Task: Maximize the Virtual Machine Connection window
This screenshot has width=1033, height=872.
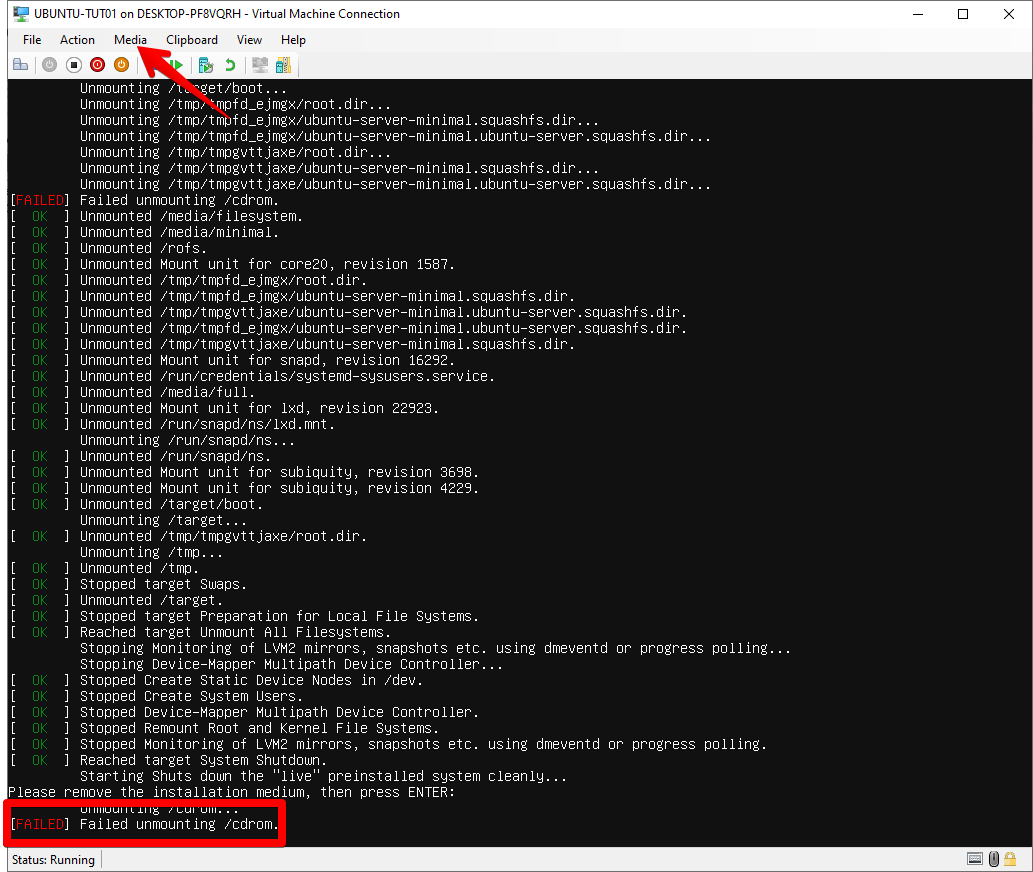Action: point(963,14)
